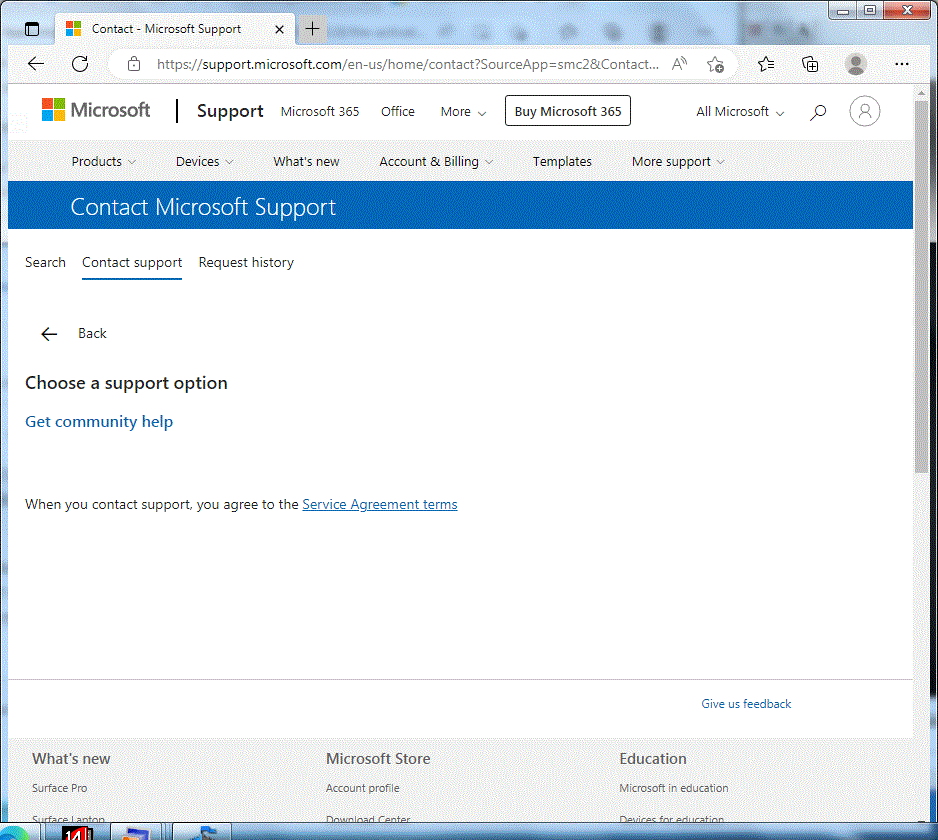Click the page vertical scrollbar thumb
Image resolution: width=938 pixels, height=840 pixels.
[x=921, y=287]
